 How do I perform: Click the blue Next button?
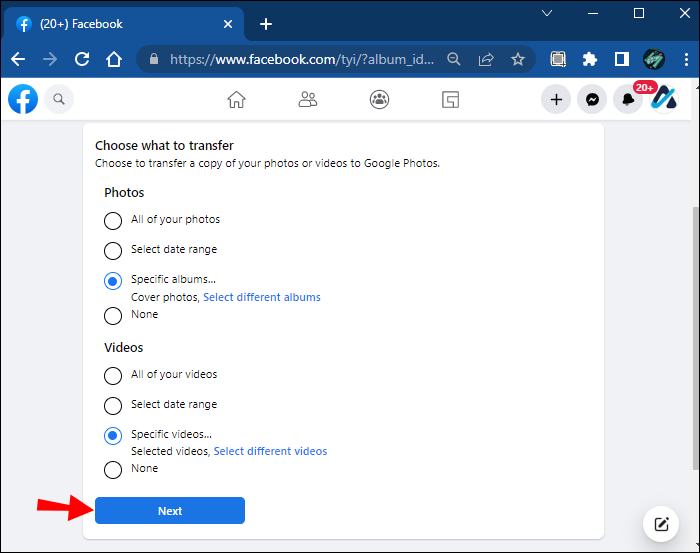pyautogui.click(x=170, y=511)
